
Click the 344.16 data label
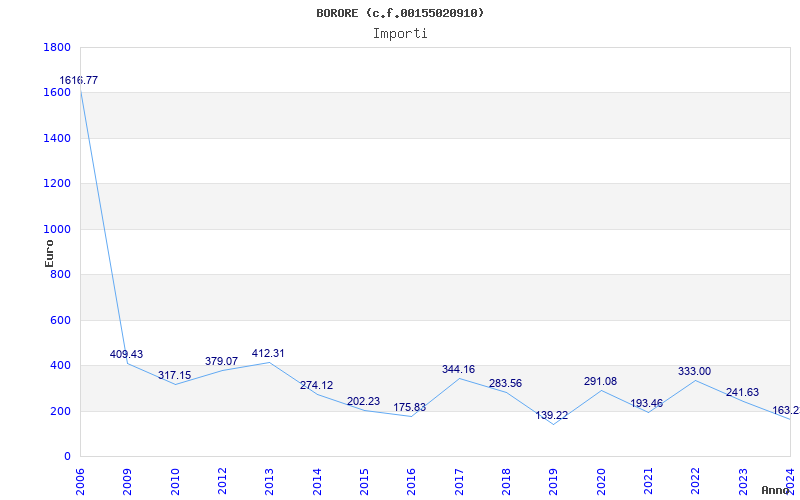click(458, 369)
